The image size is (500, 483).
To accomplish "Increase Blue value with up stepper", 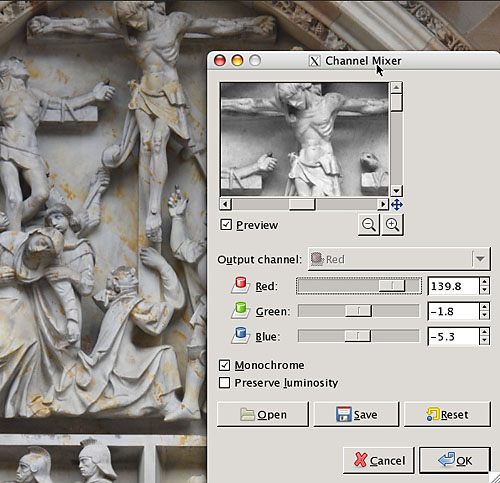I will click(484, 332).
